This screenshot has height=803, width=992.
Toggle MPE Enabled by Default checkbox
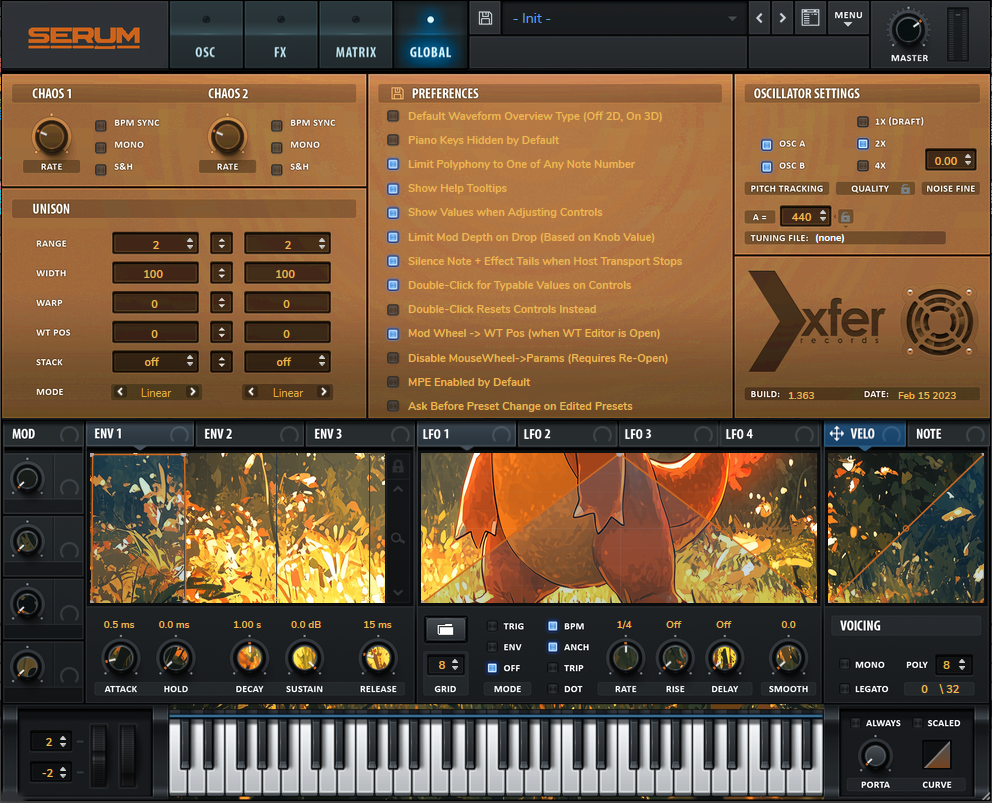click(393, 382)
